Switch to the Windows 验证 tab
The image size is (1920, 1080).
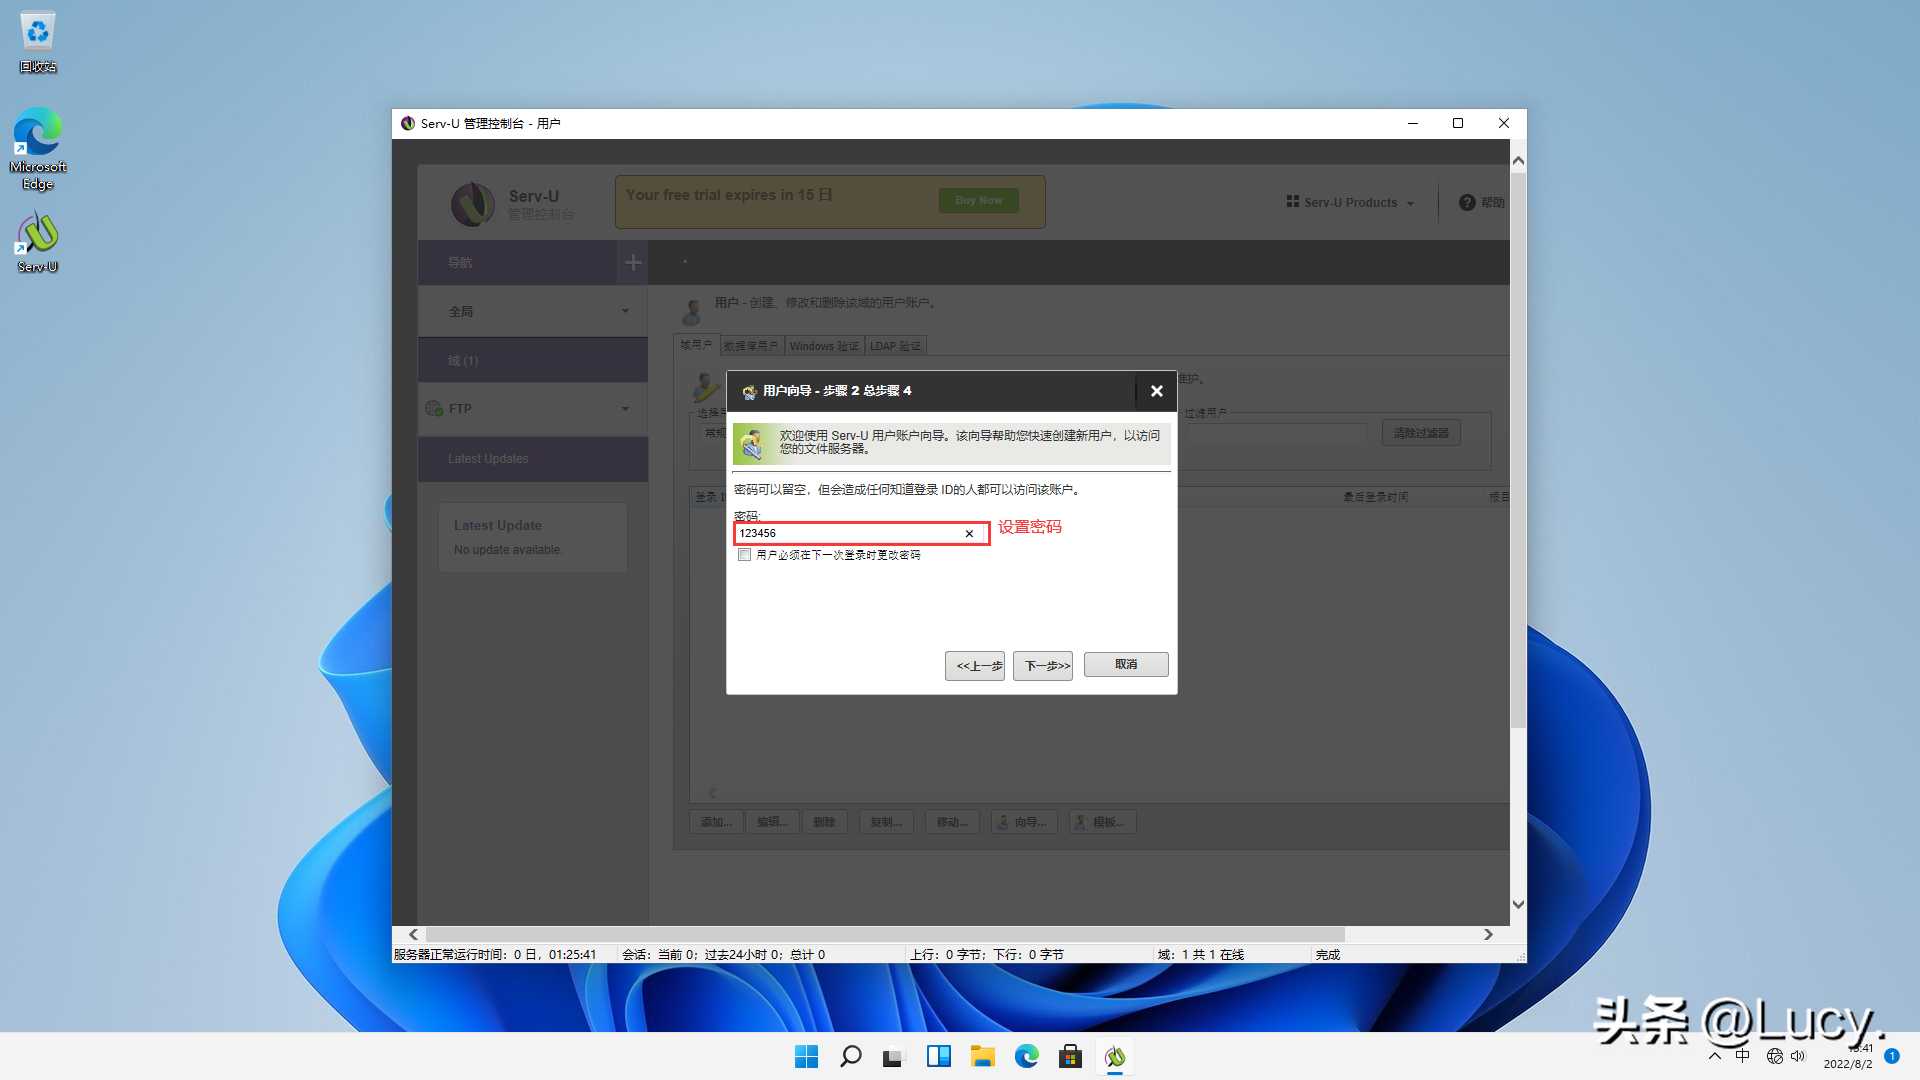click(x=824, y=346)
